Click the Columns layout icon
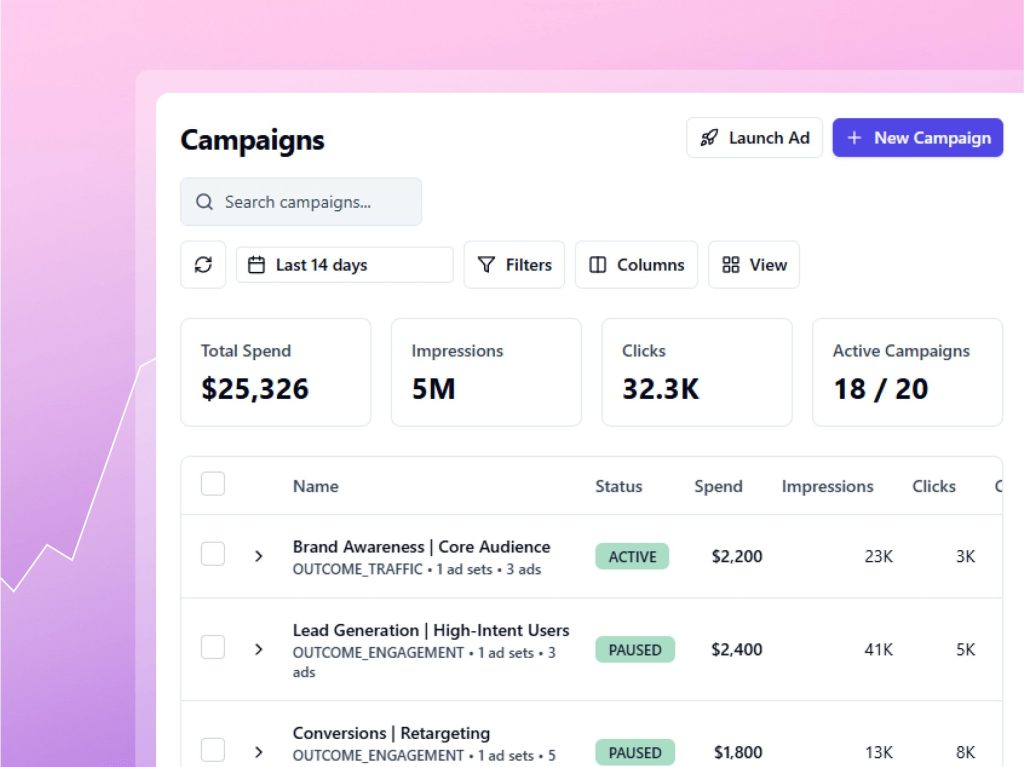This screenshot has height=767, width=1024. [x=598, y=265]
